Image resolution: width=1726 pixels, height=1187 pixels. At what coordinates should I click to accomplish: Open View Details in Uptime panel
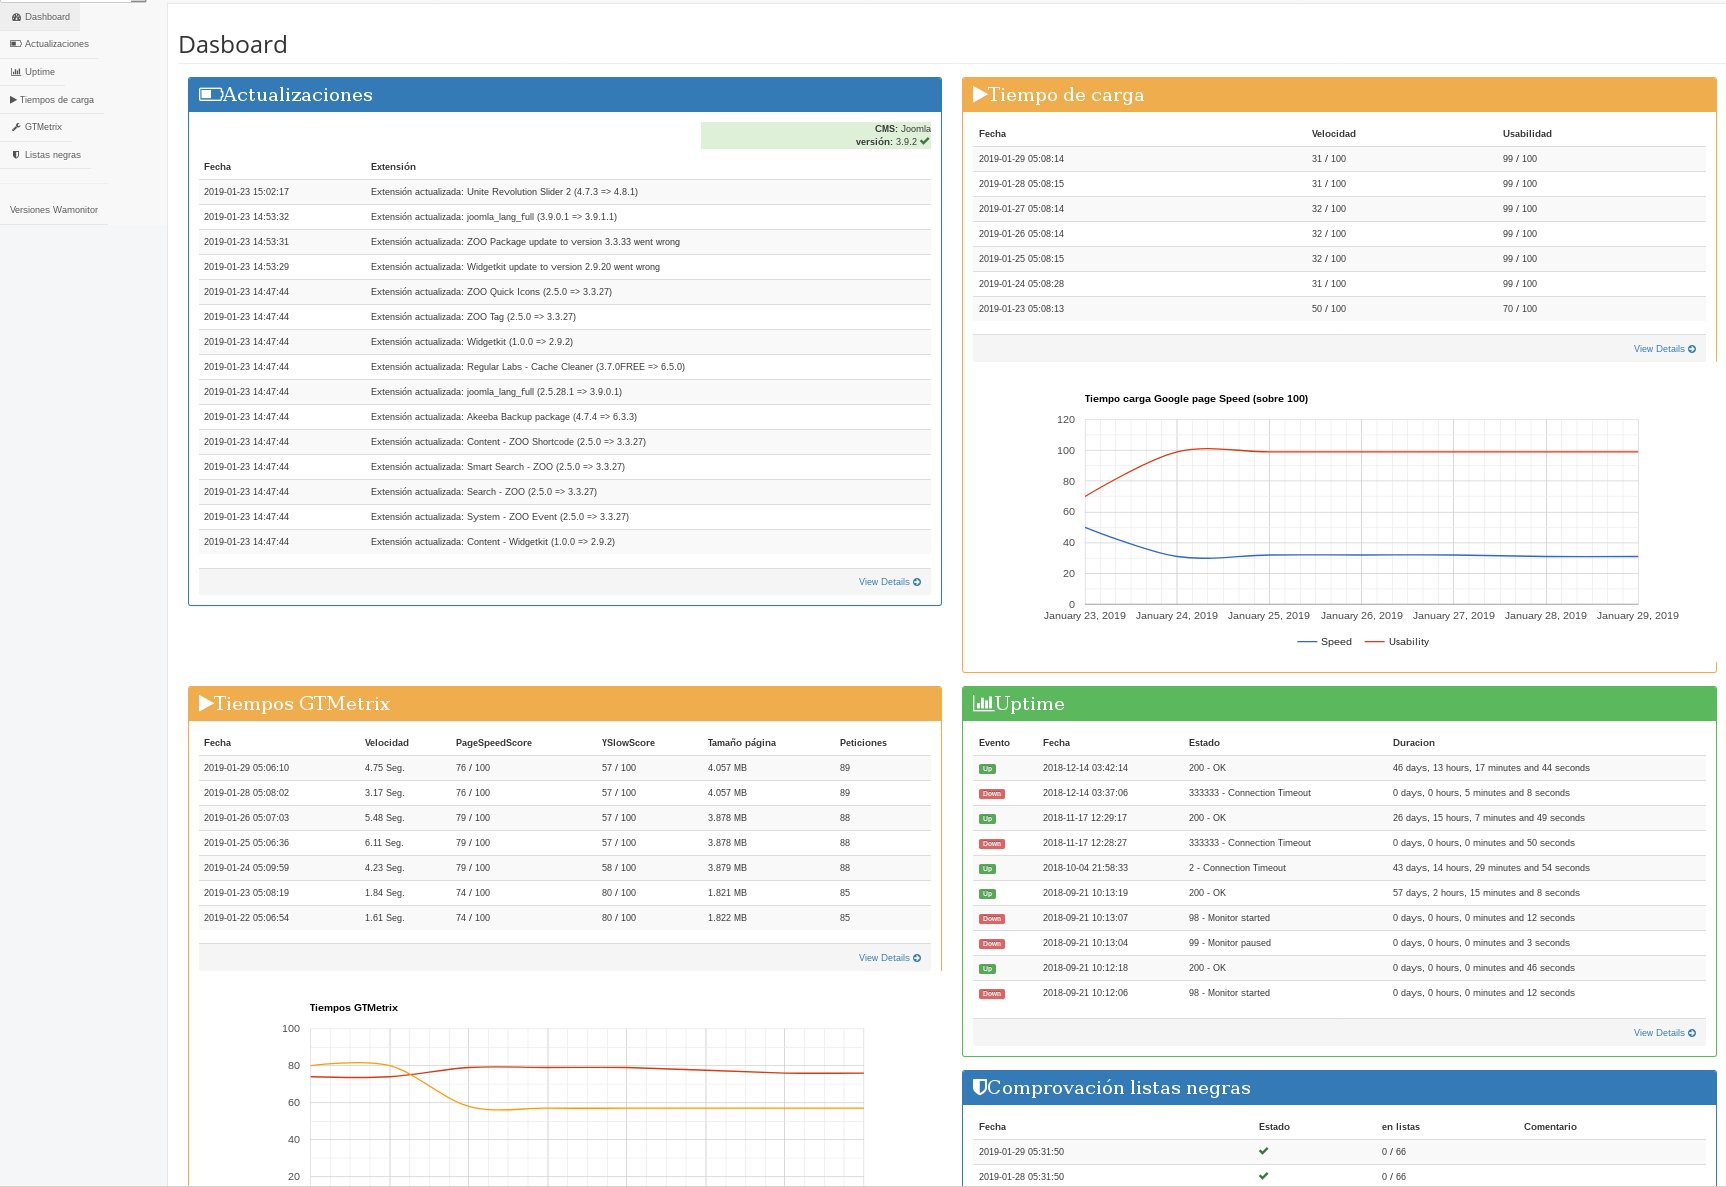pos(1664,1033)
